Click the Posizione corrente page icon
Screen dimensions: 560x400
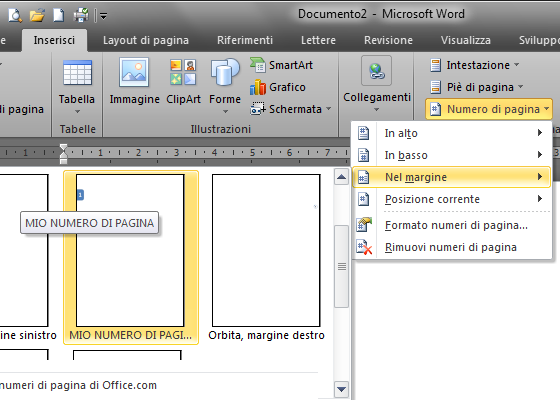364,199
